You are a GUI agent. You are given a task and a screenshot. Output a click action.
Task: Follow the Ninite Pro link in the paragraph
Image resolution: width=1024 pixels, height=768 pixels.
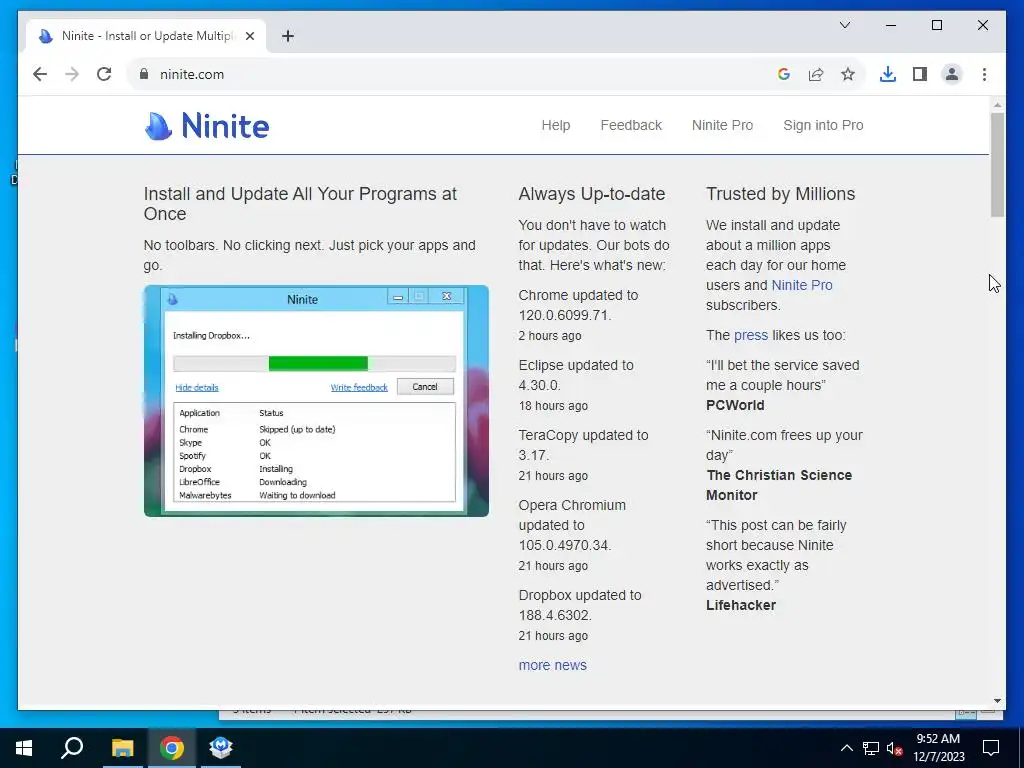[x=802, y=285]
